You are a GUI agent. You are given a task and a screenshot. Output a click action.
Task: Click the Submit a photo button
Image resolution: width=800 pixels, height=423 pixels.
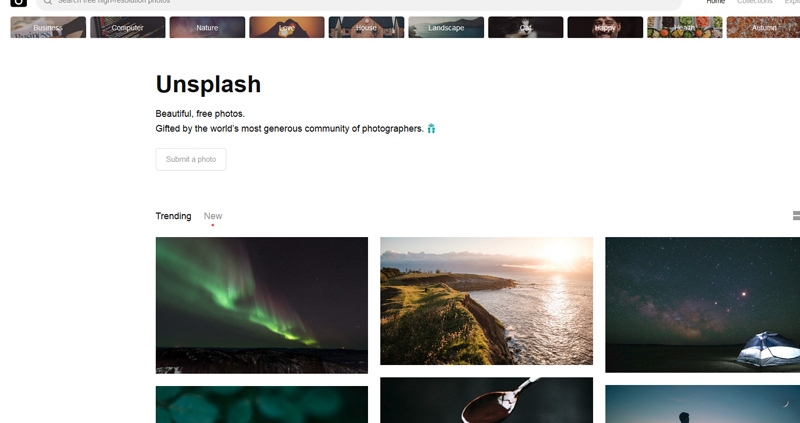191,159
